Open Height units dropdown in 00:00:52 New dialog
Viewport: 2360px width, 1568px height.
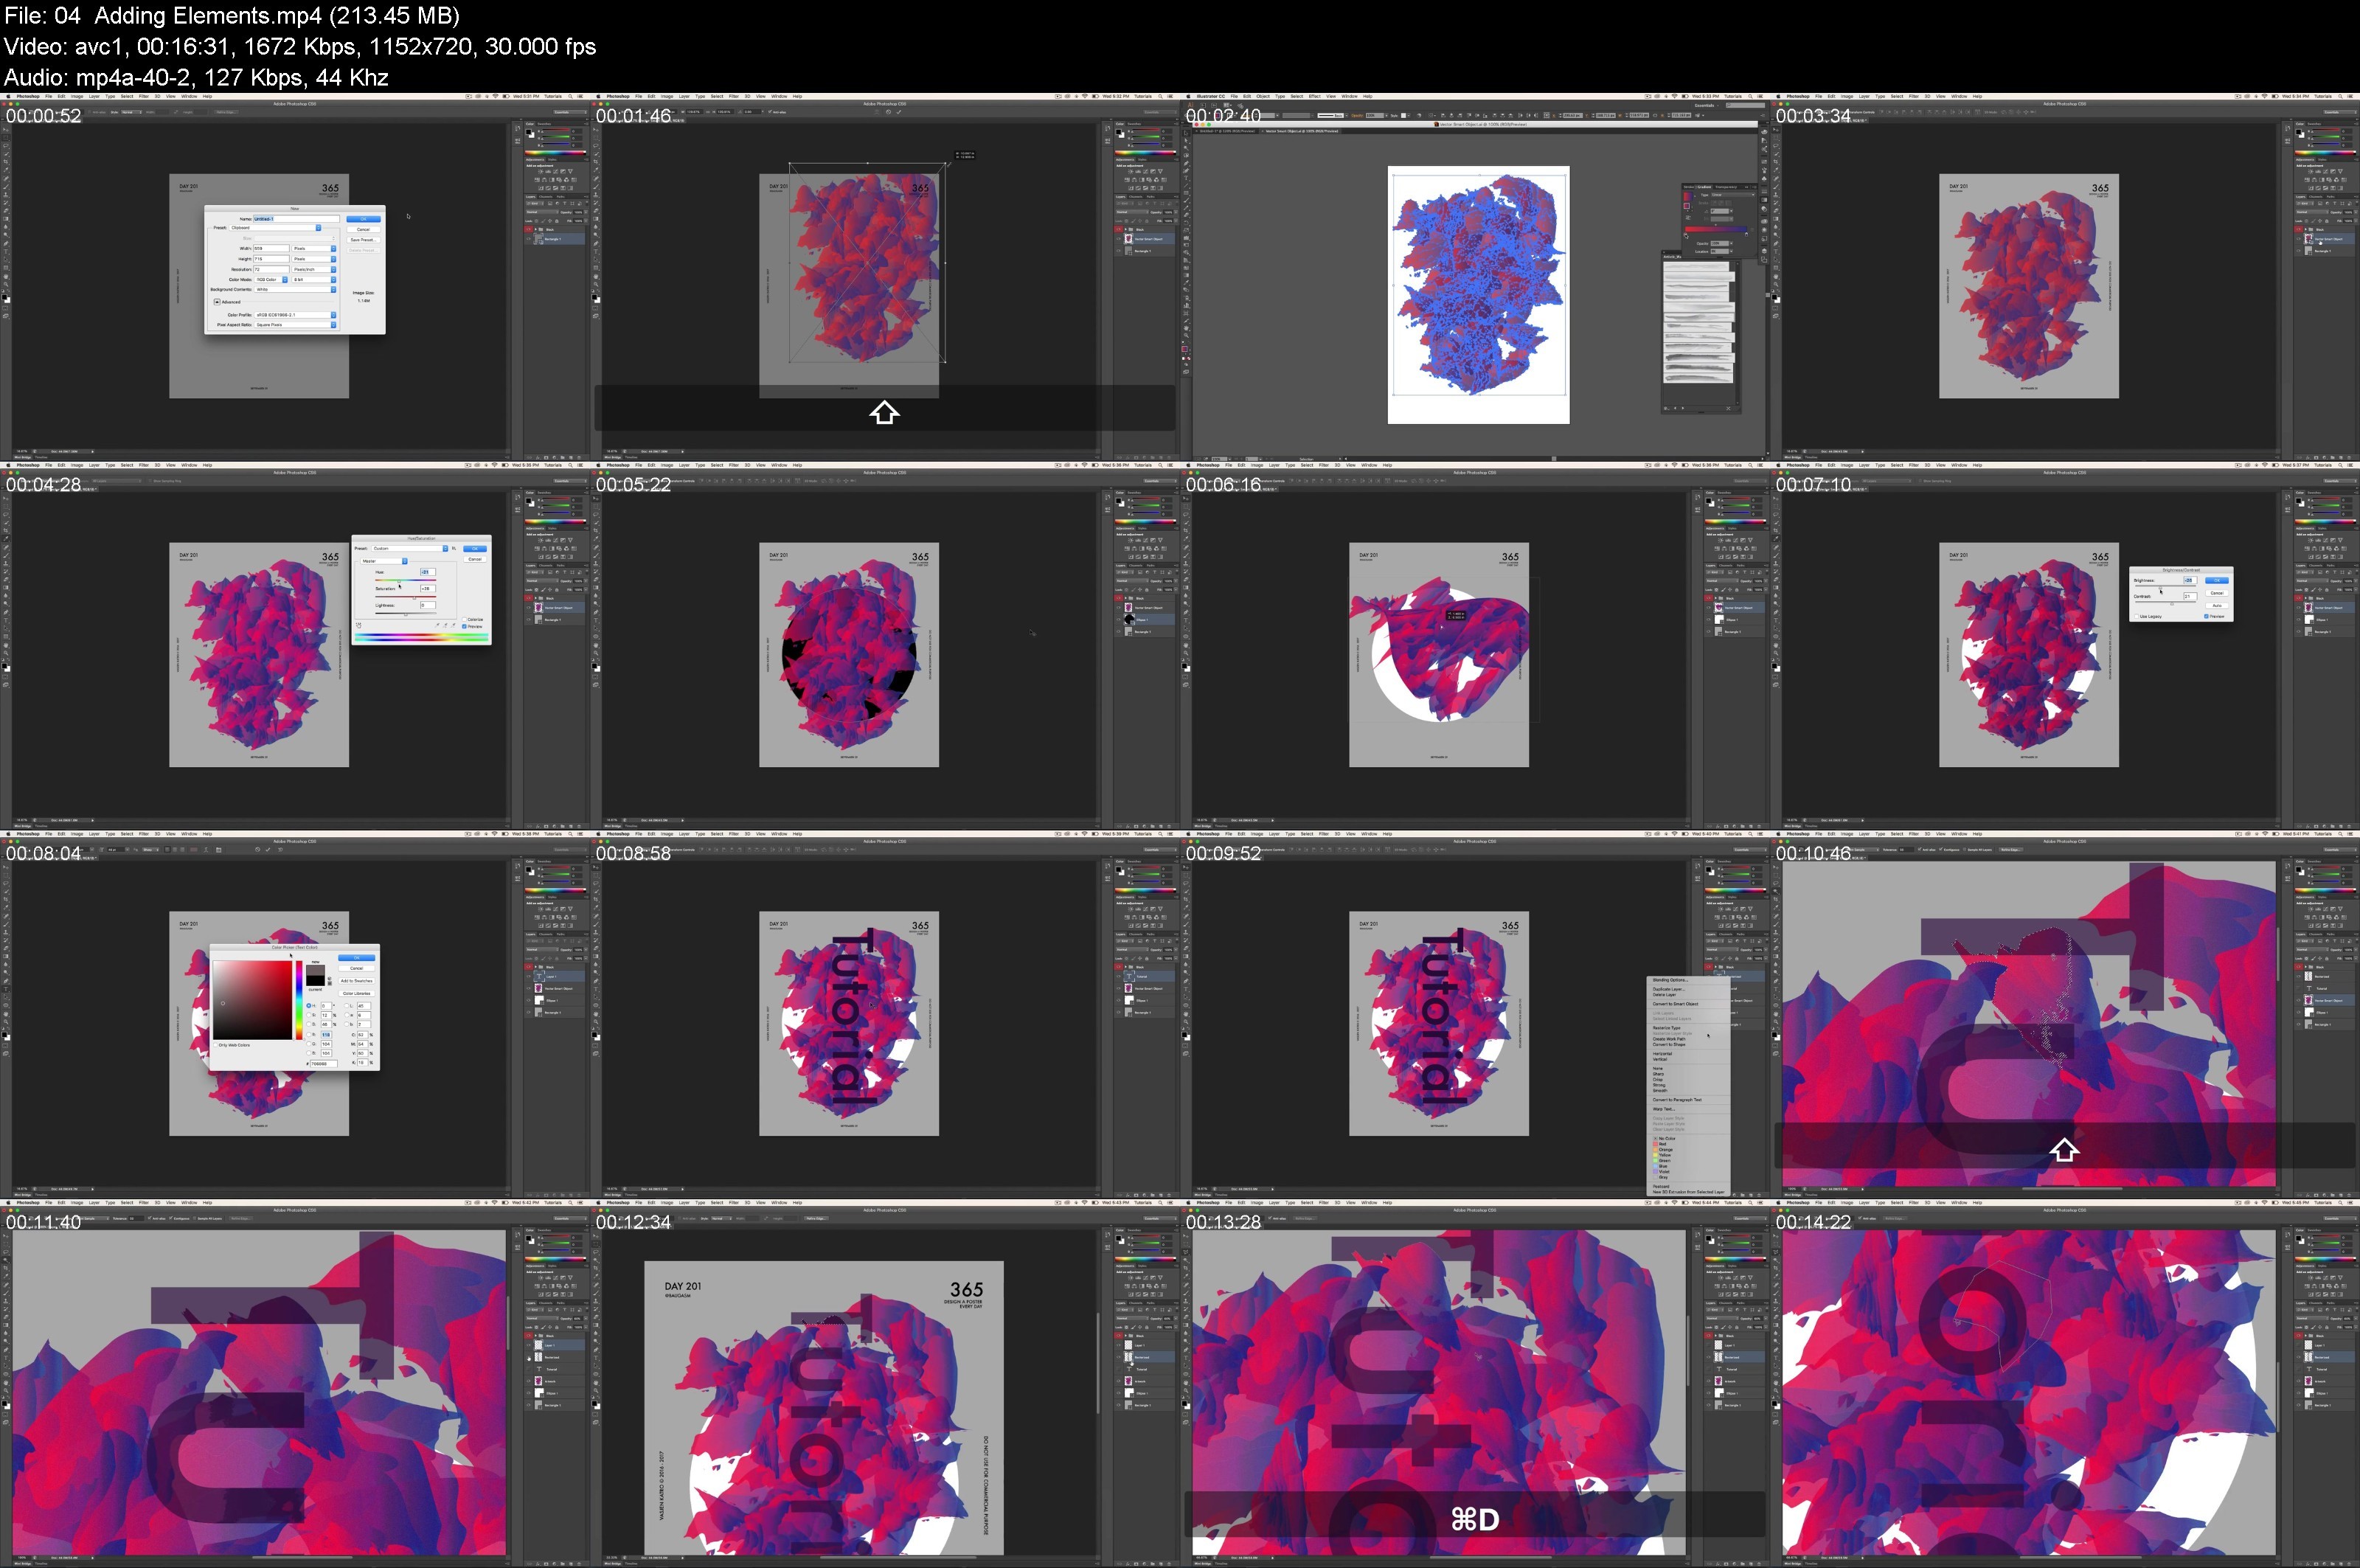[314, 259]
